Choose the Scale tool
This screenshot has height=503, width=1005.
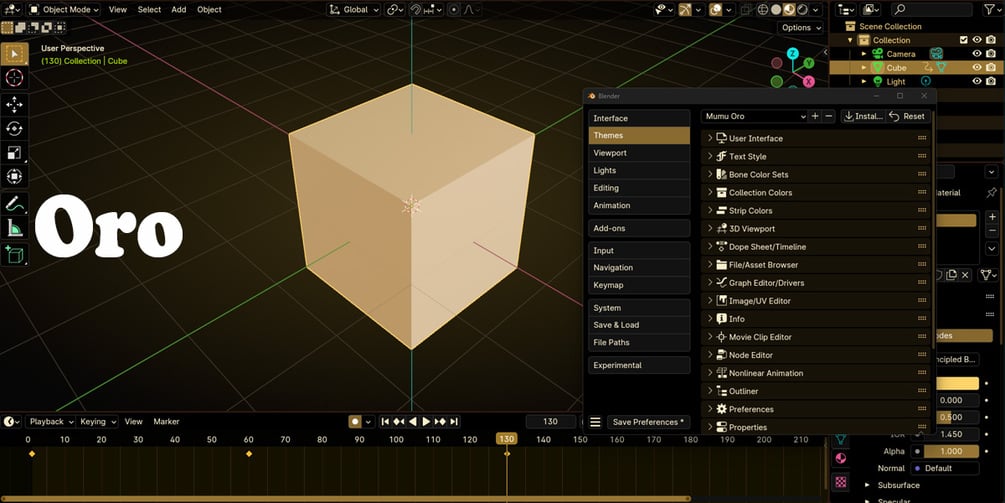[14, 153]
